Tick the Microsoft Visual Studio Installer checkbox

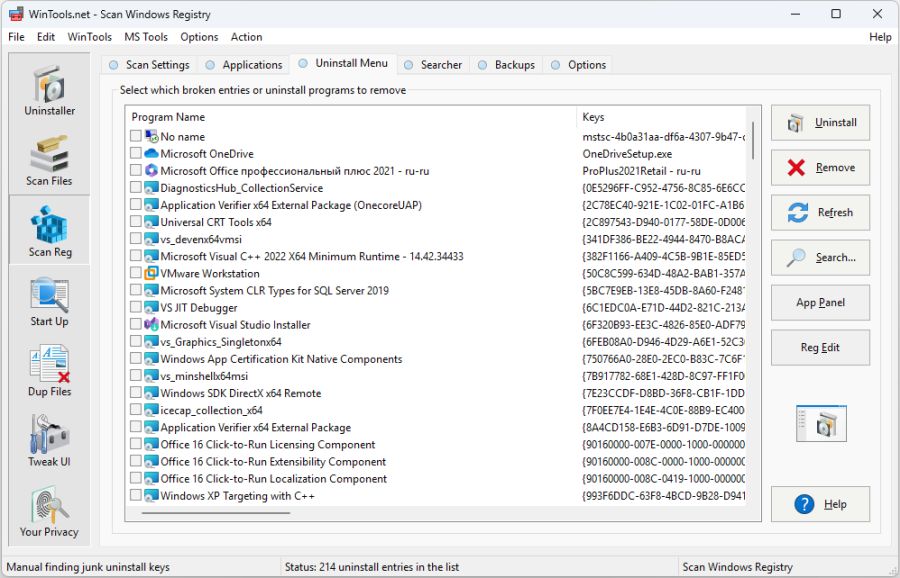(x=135, y=324)
